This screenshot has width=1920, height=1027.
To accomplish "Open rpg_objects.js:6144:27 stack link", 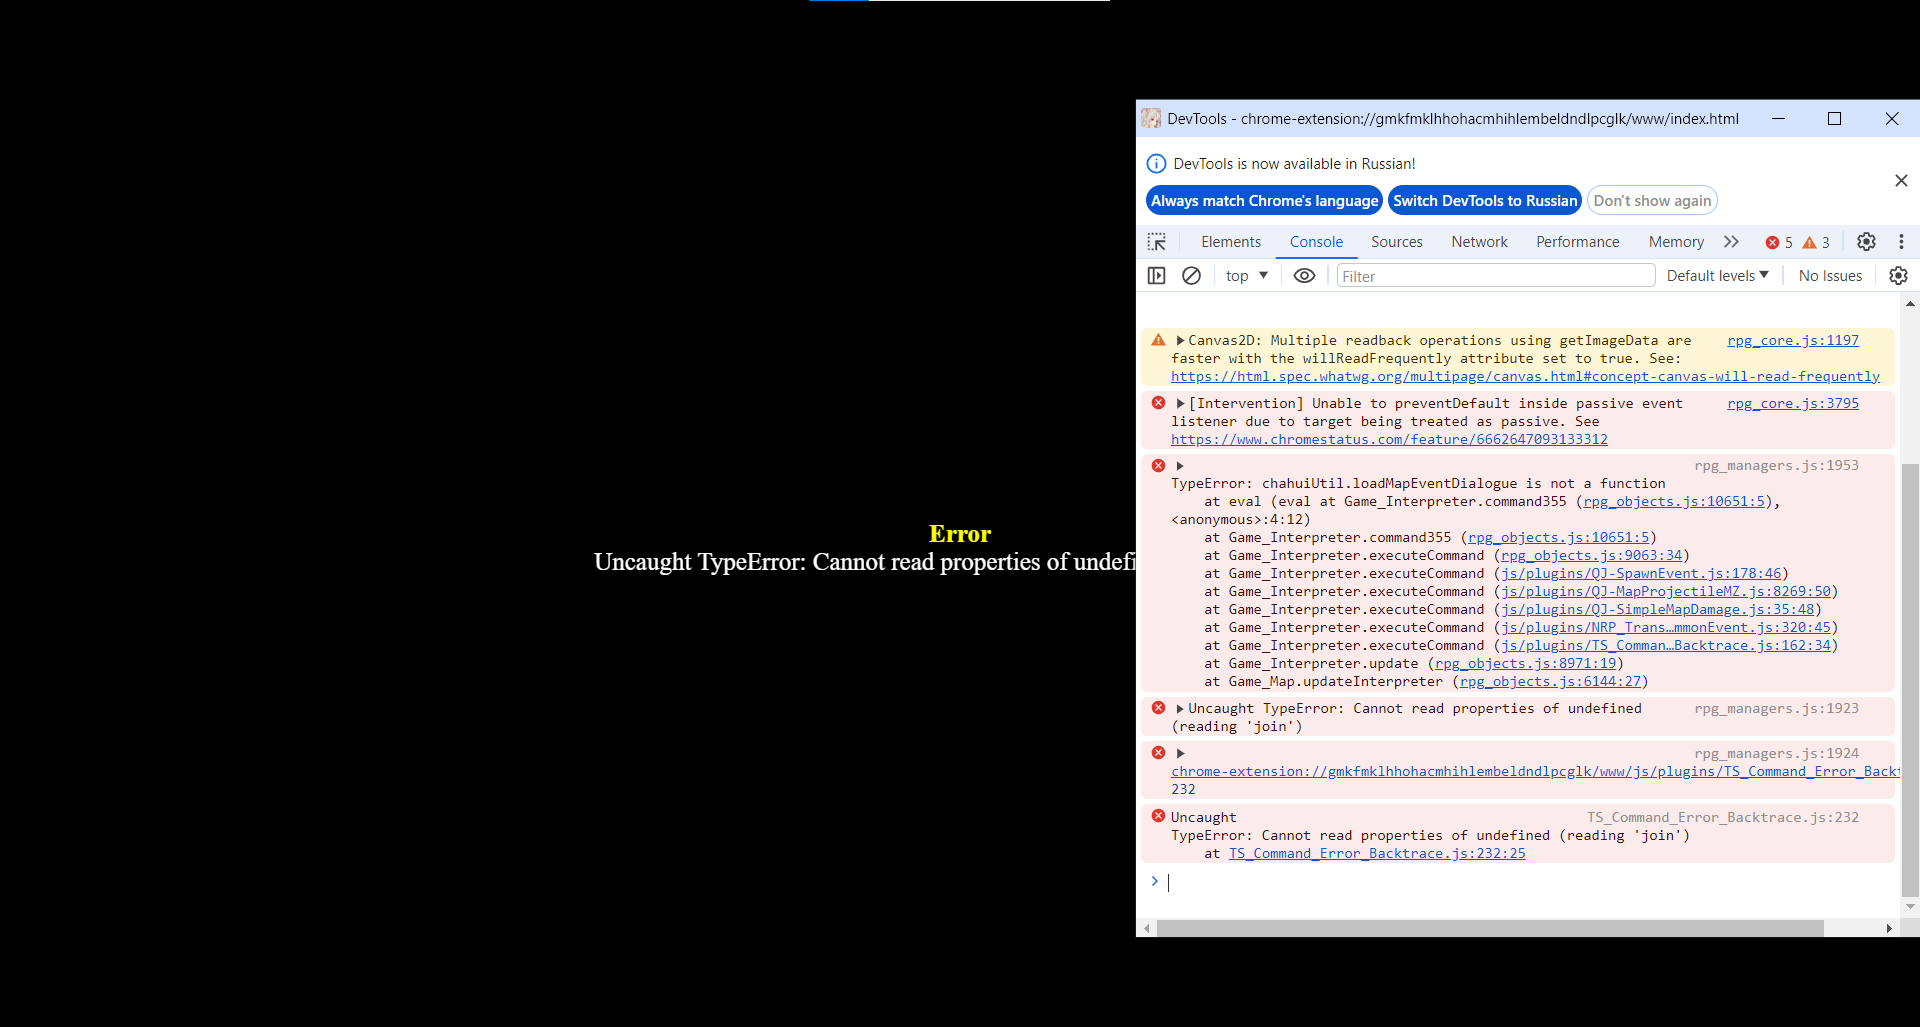I will [x=1550, y=682].
